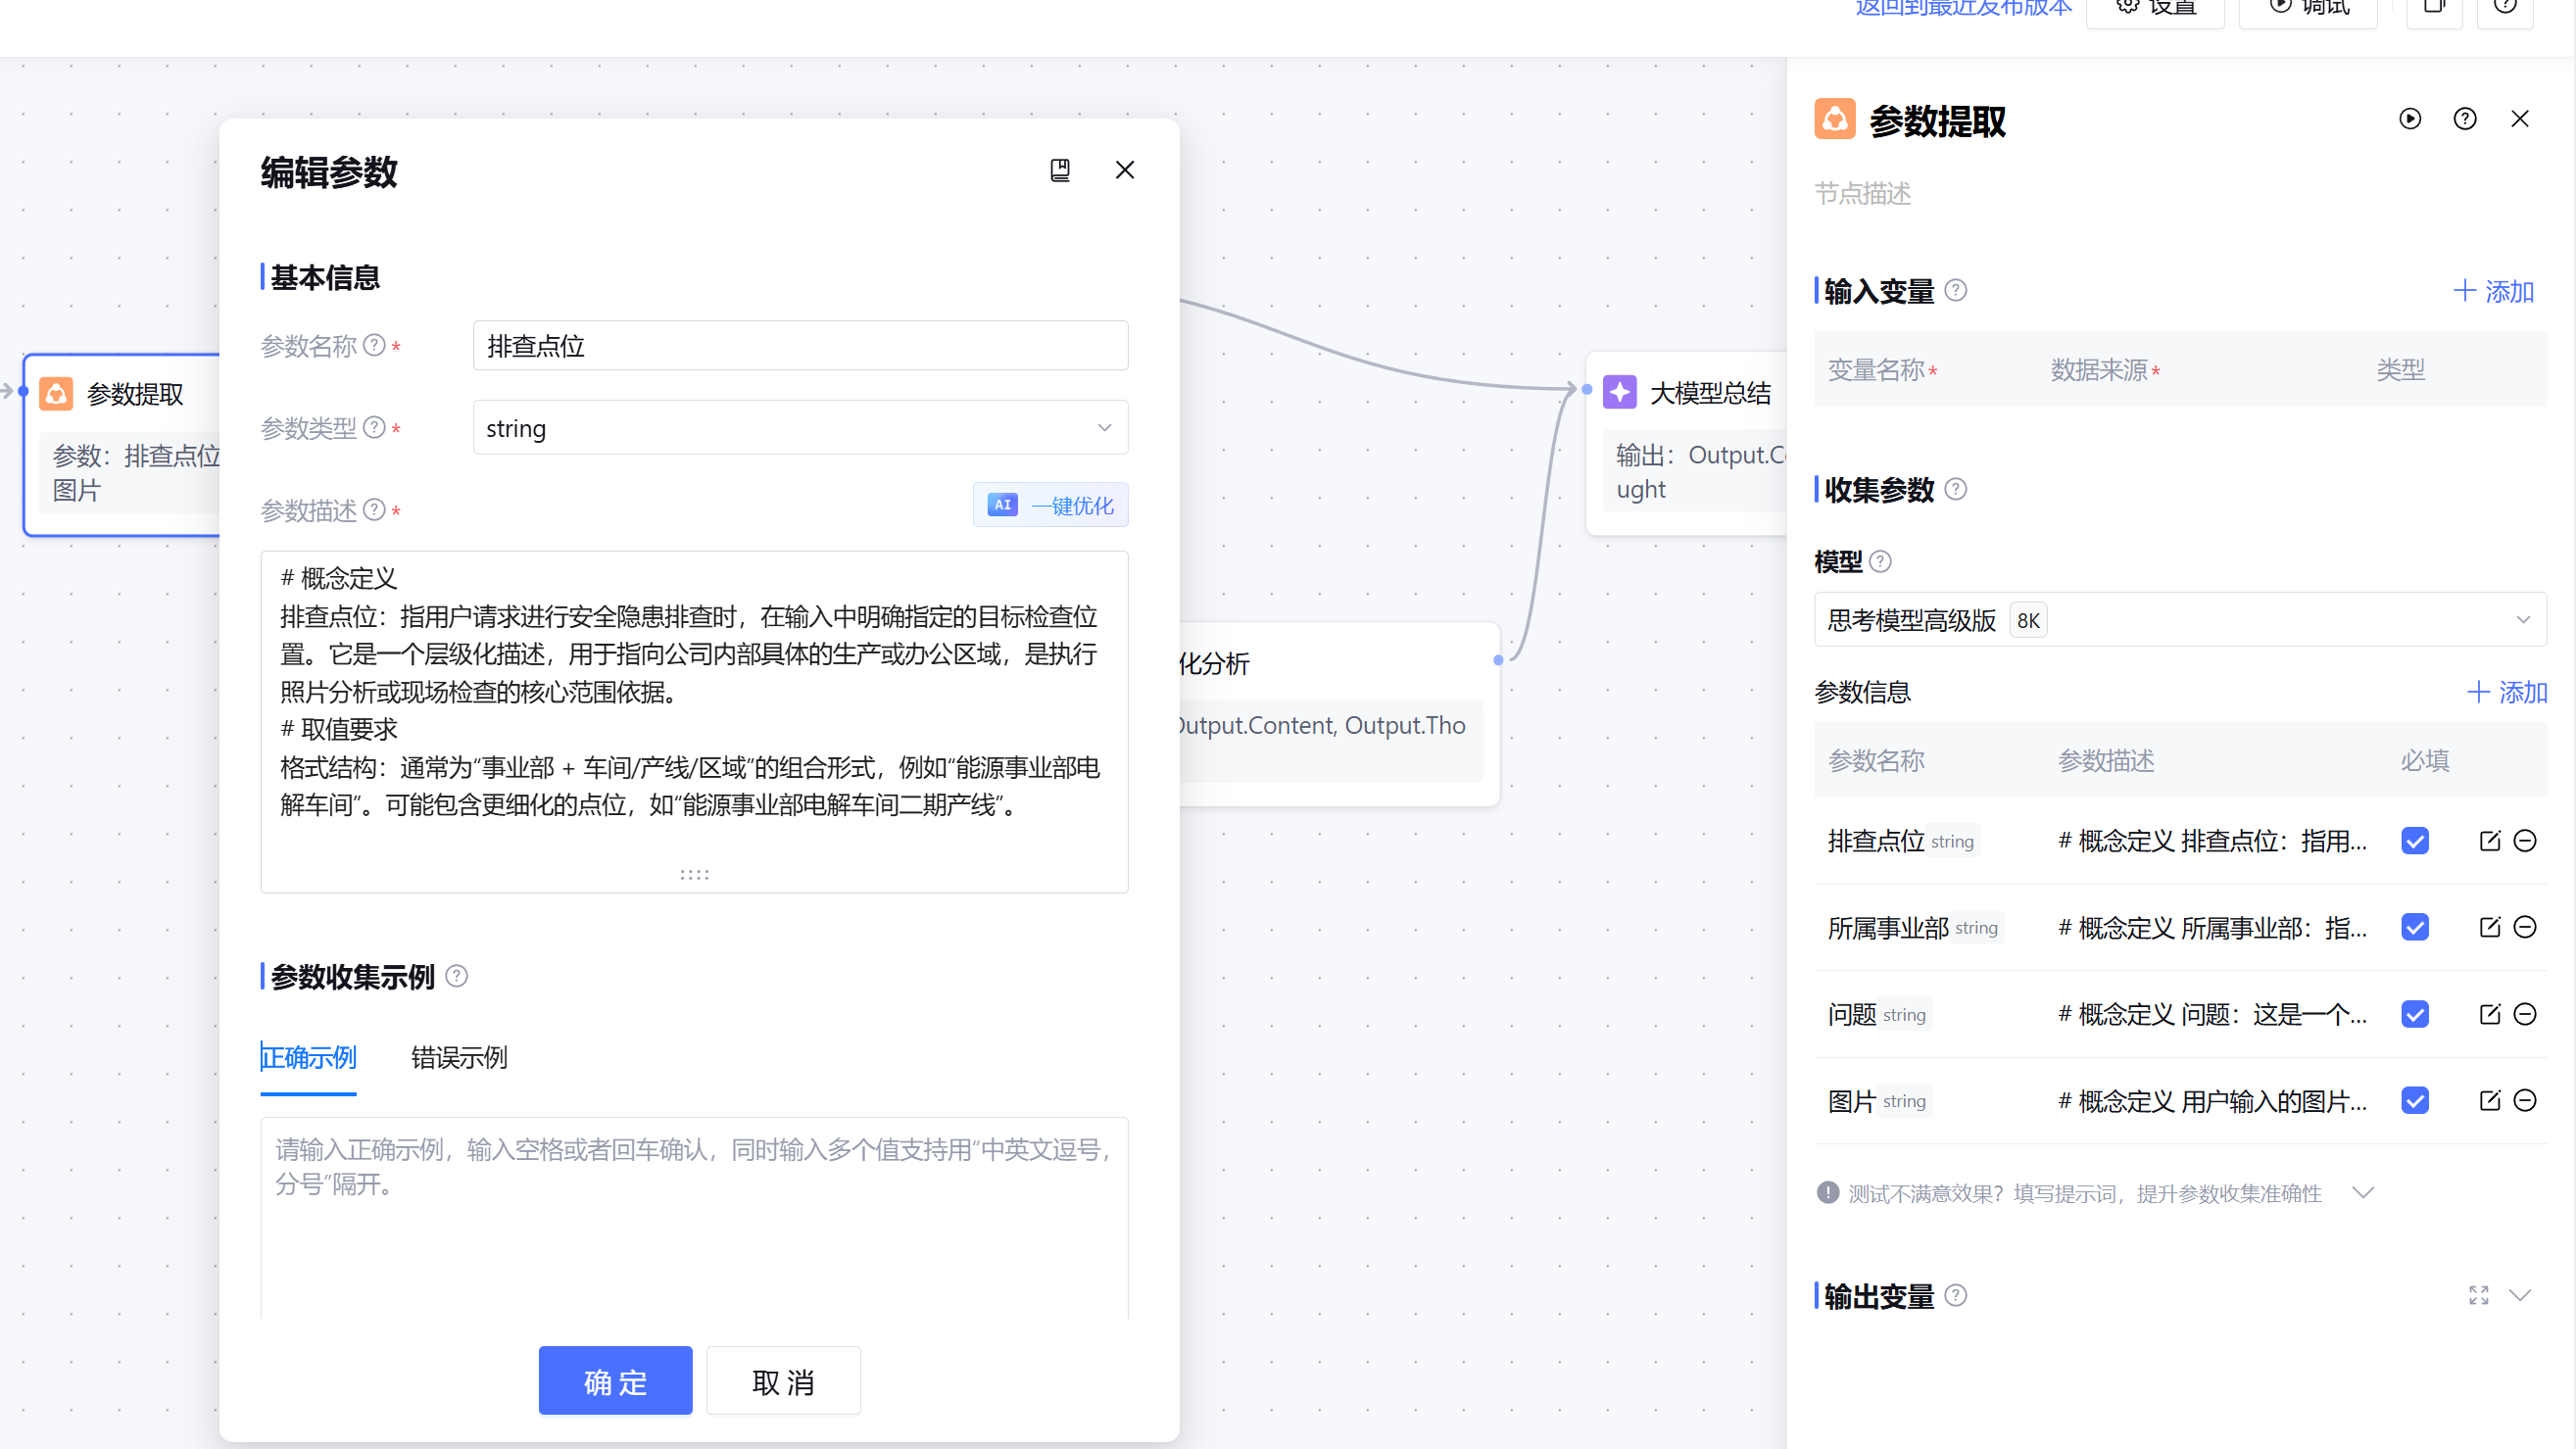
Task: Open help icon in 参数提取 panel header
Action: (2465, 119)
